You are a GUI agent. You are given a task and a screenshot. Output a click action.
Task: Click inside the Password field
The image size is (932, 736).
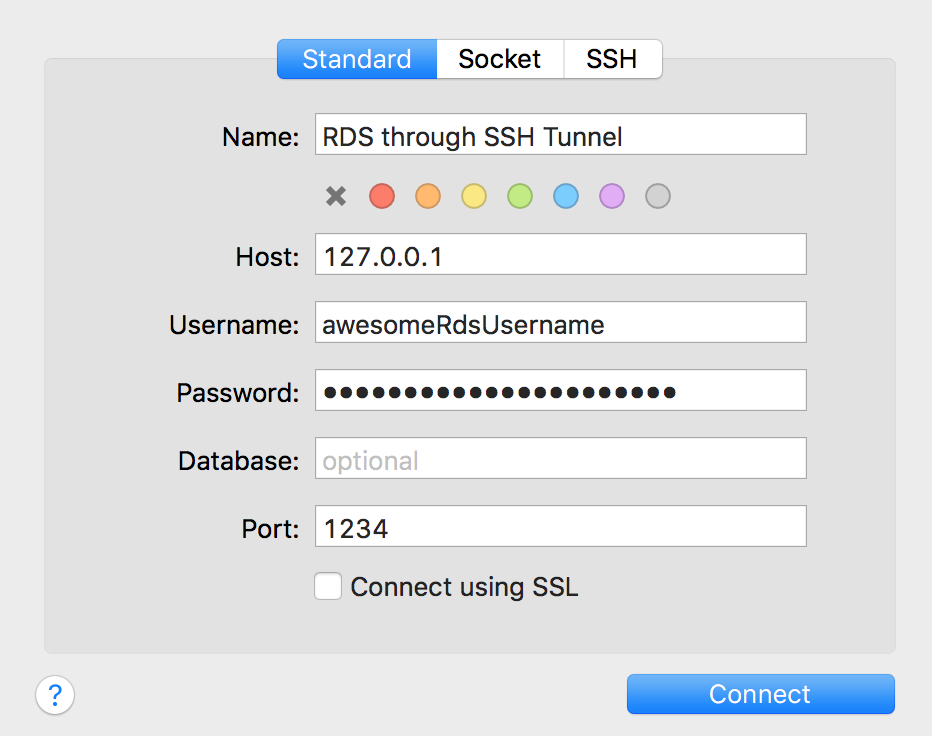coord(560,390)
